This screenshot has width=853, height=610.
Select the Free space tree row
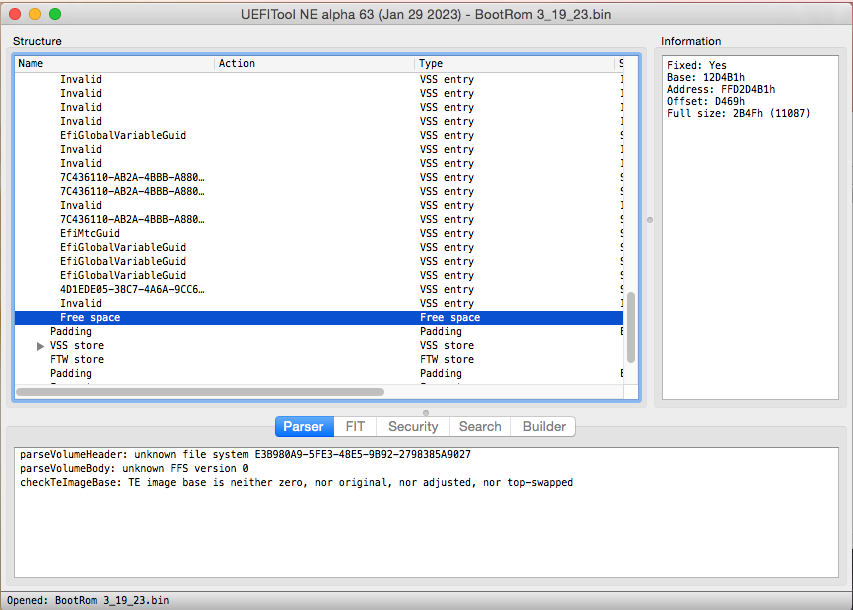click(x=319, y=318)
